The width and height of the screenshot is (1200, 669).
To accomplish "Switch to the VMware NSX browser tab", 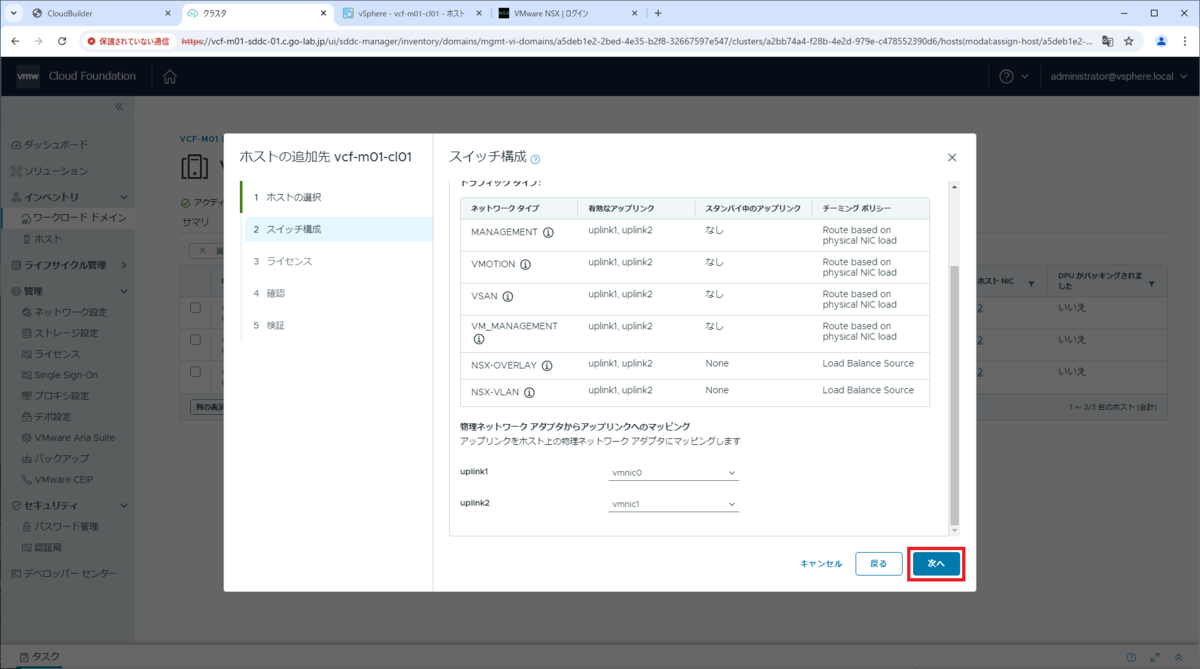I will click(566, 13).
